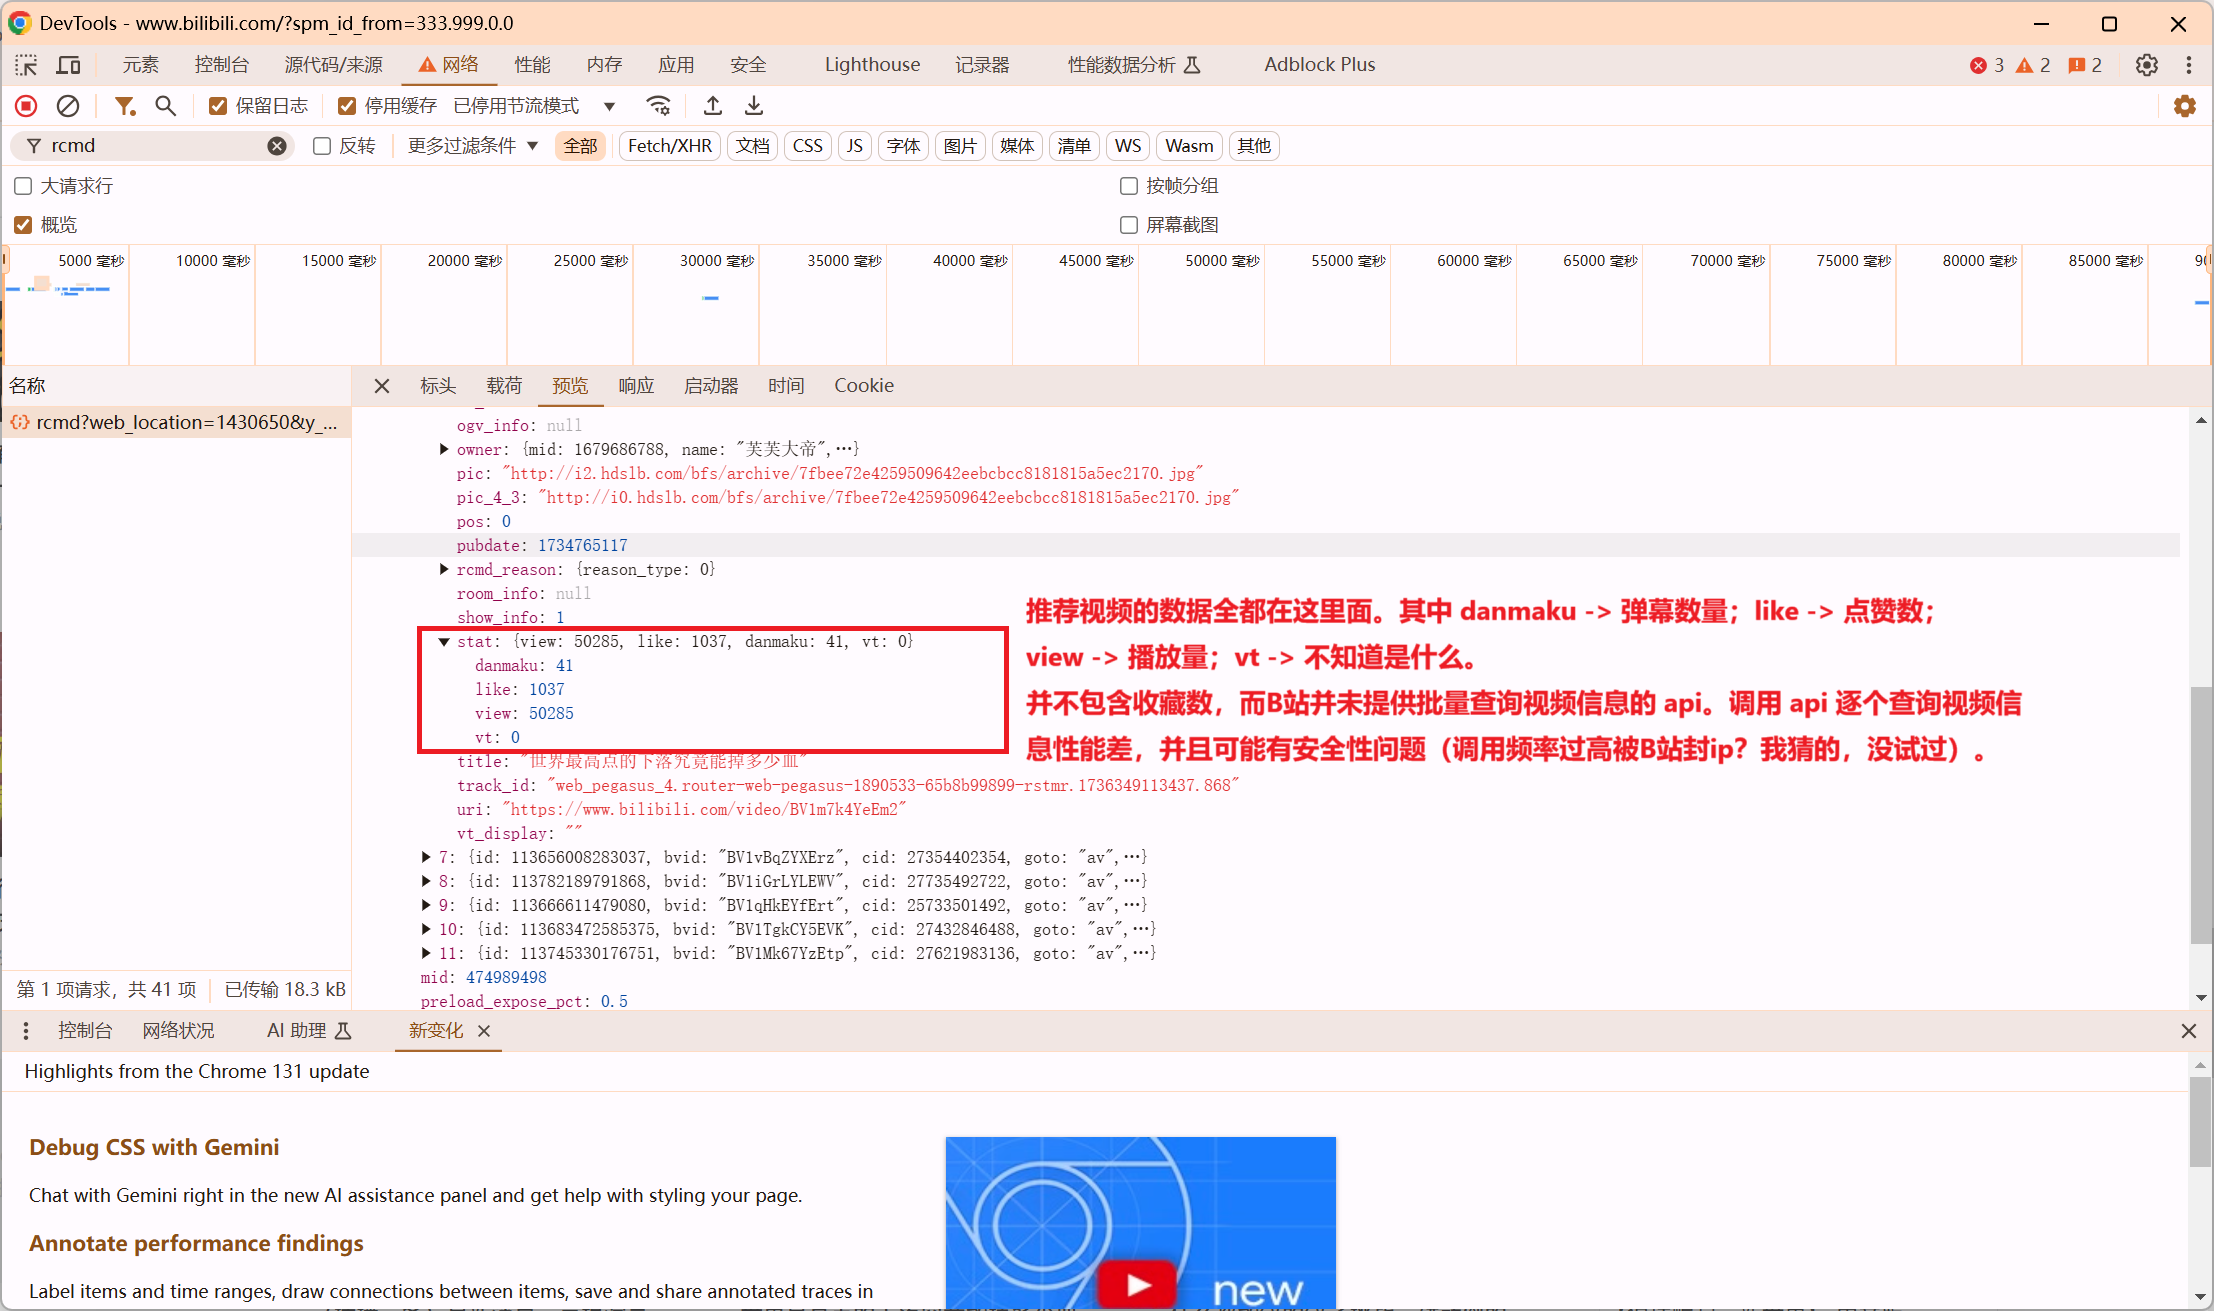Open the Cookie request tab

point(864,386)
